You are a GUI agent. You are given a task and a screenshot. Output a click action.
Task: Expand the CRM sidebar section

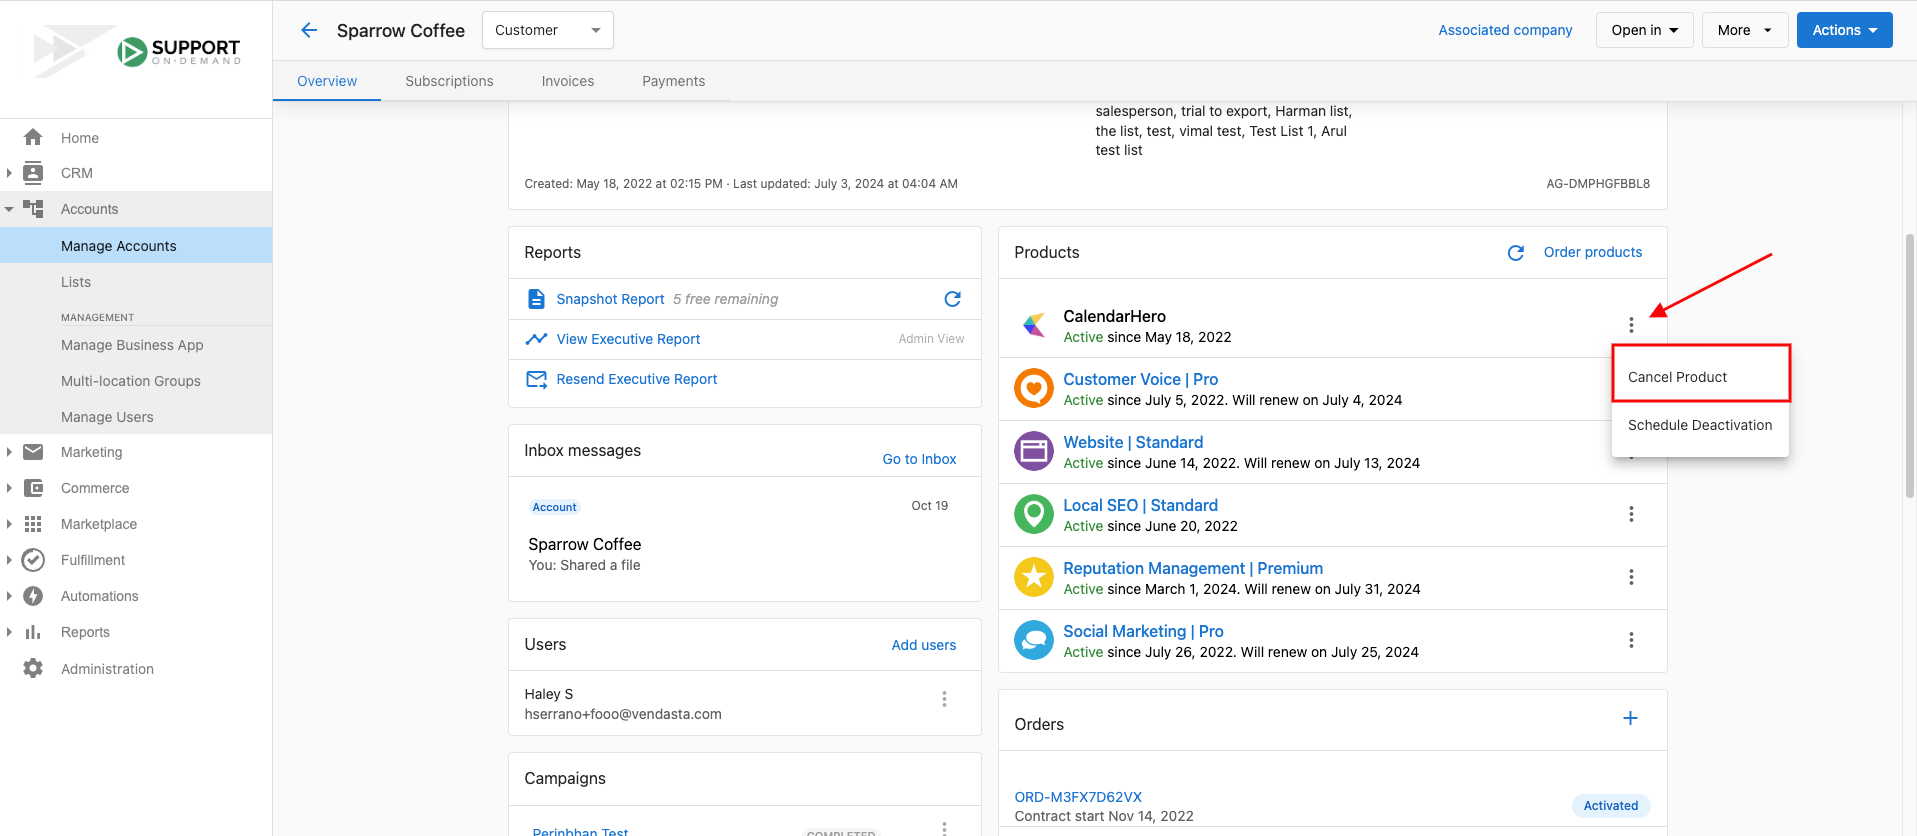pos(9,173)
